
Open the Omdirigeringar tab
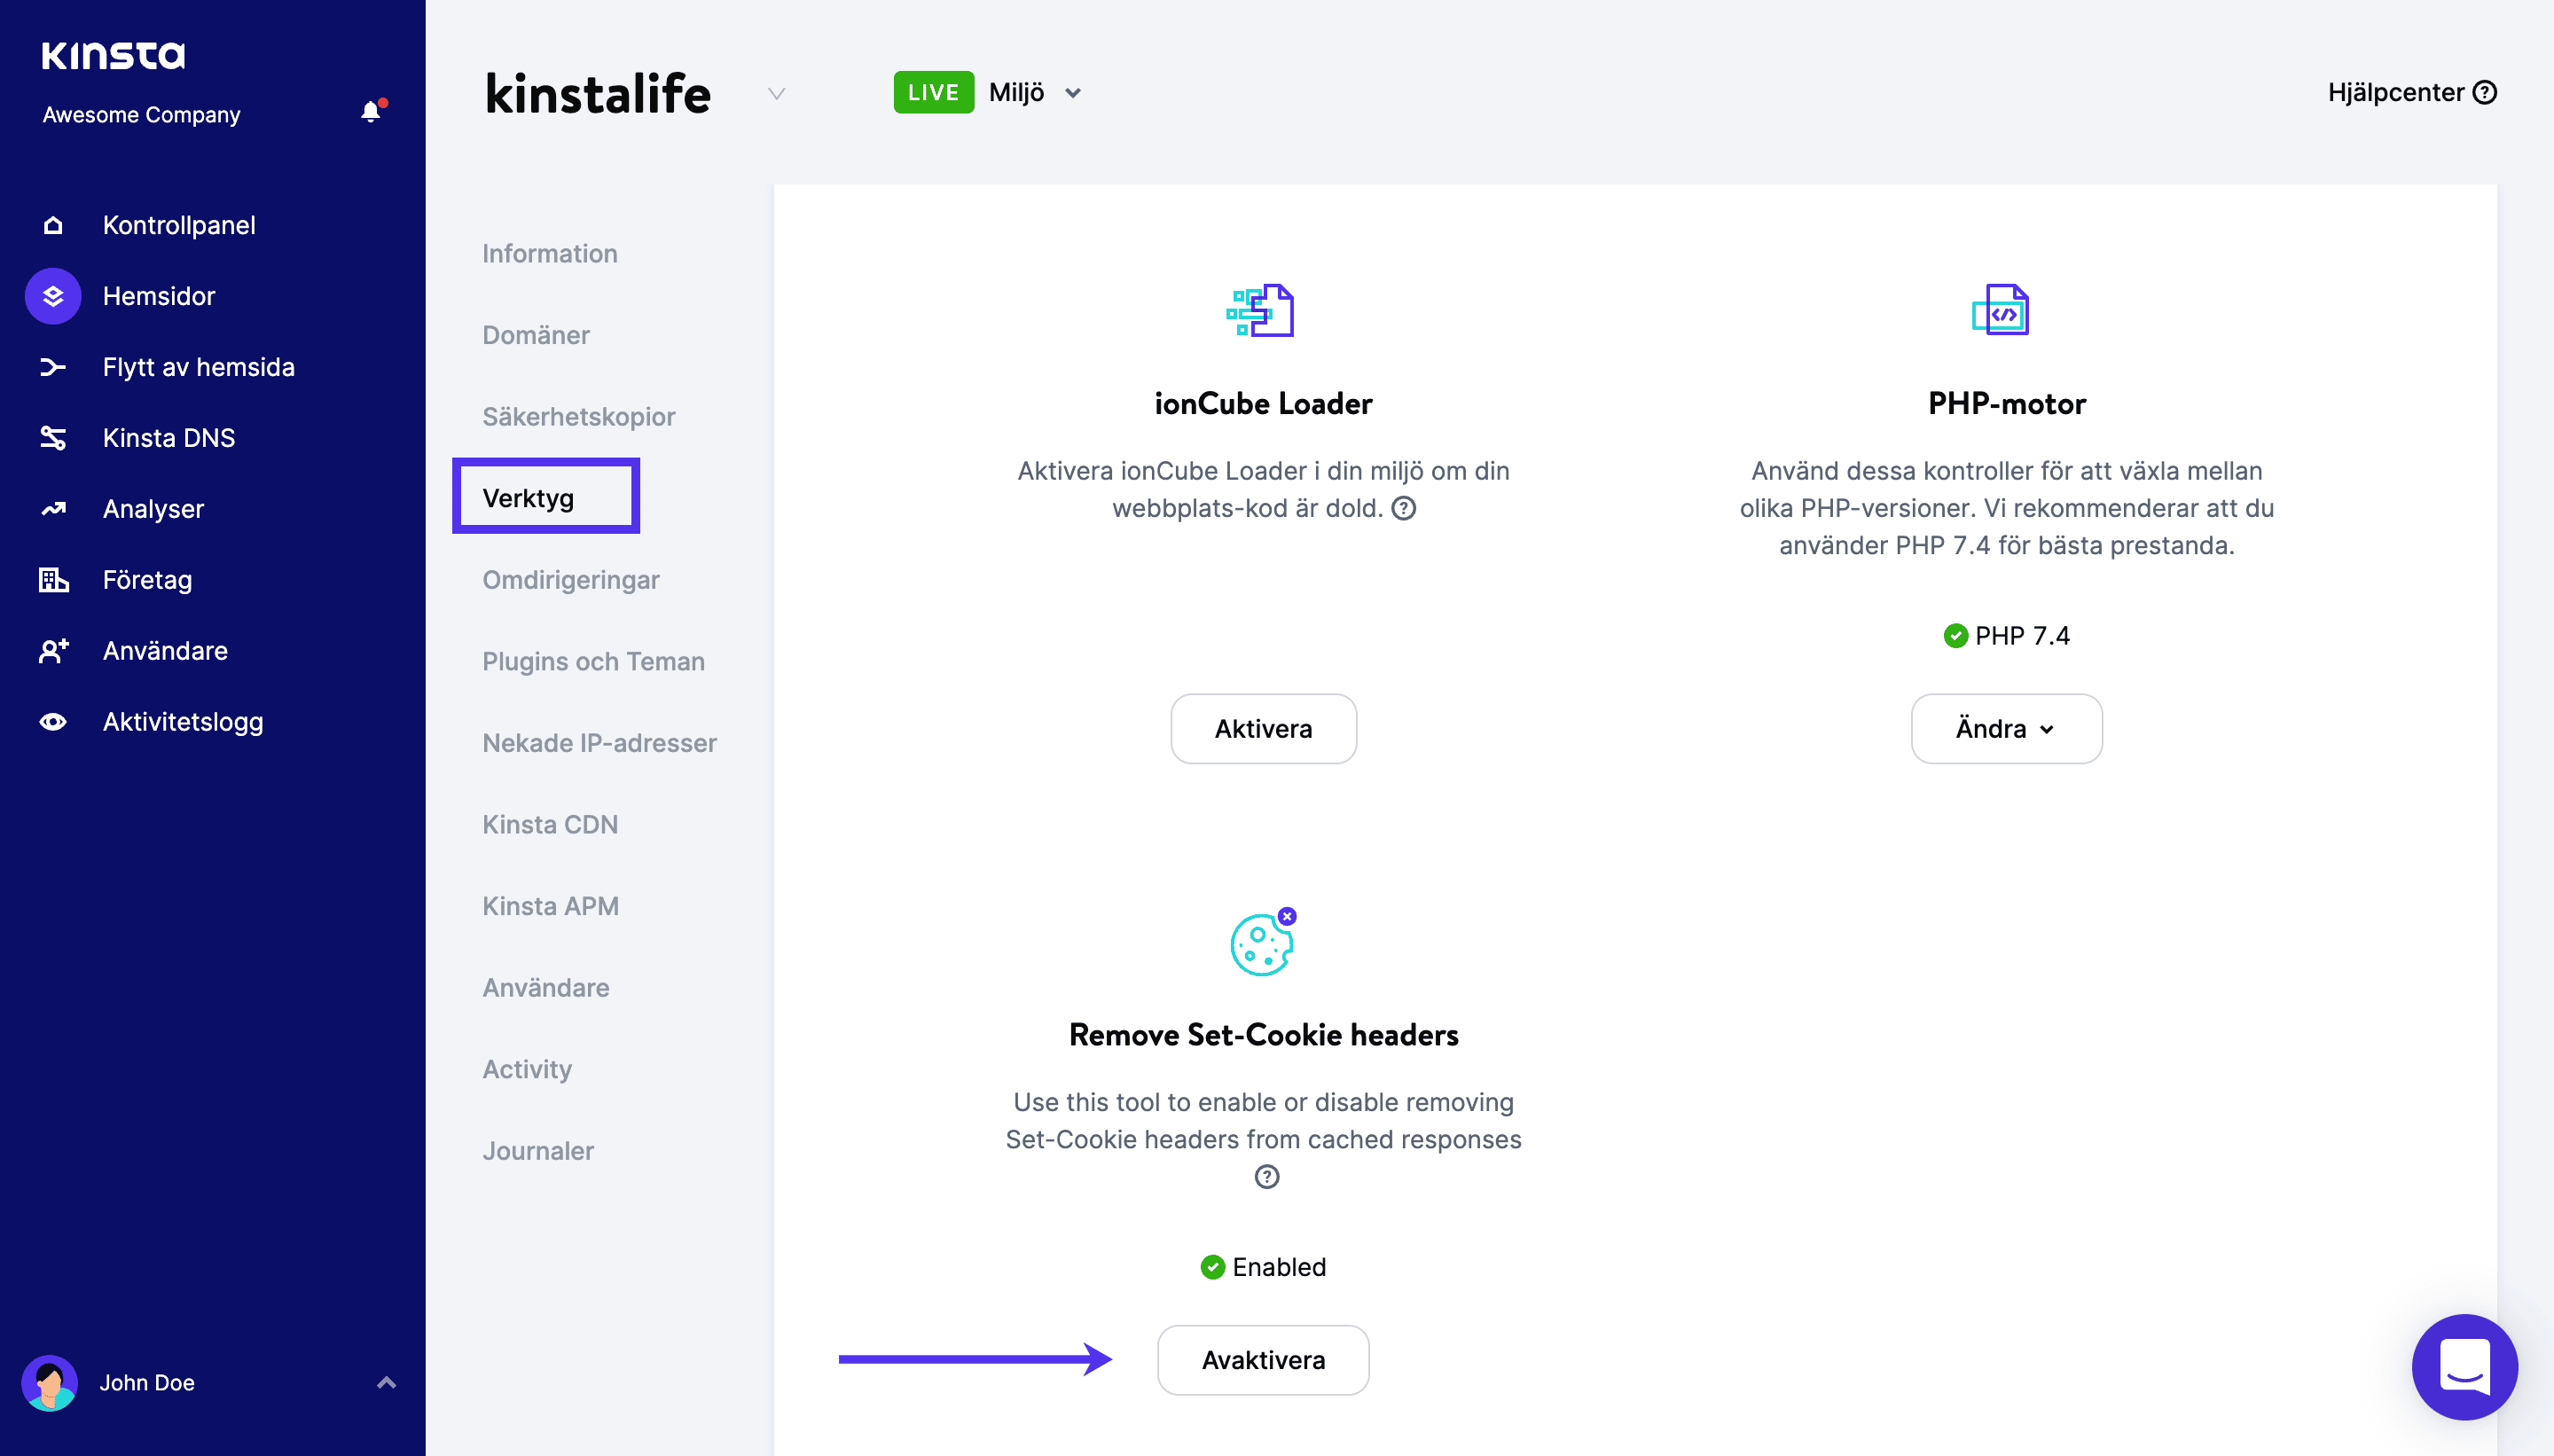(570, 580)
